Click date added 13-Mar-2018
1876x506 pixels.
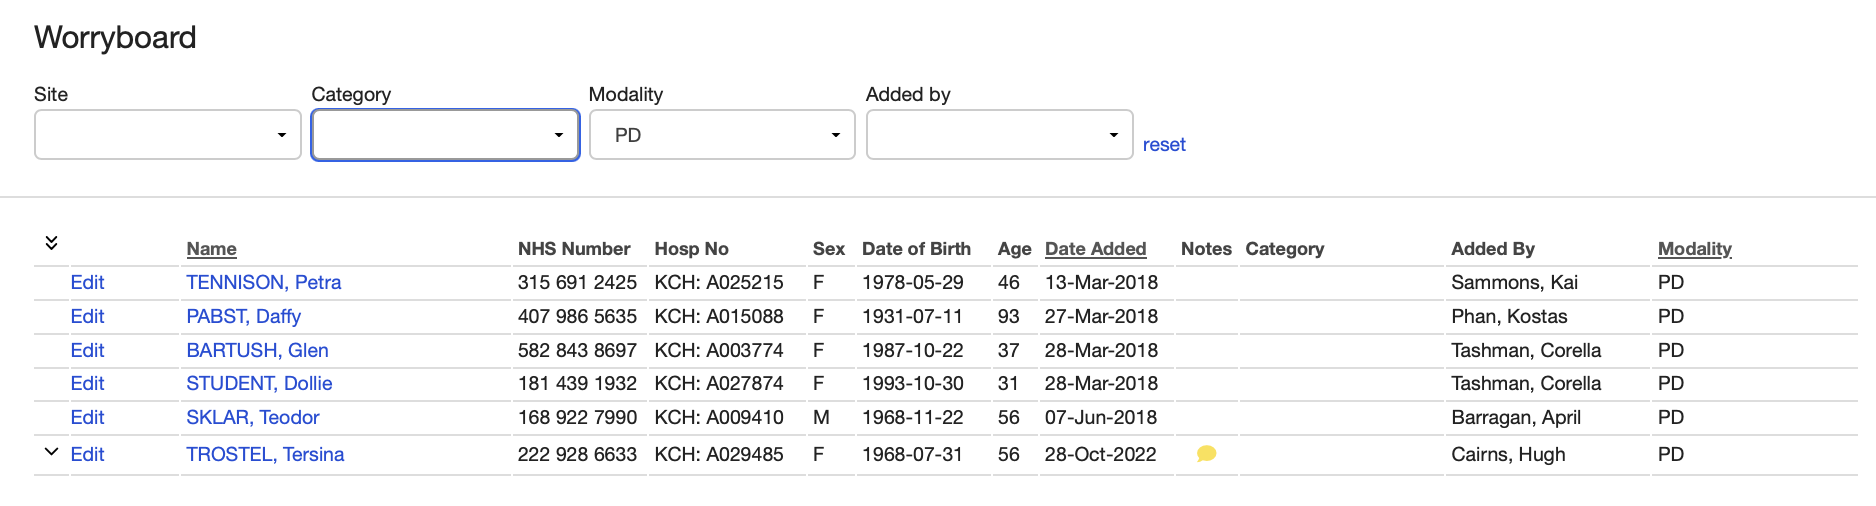point(1101,283)
